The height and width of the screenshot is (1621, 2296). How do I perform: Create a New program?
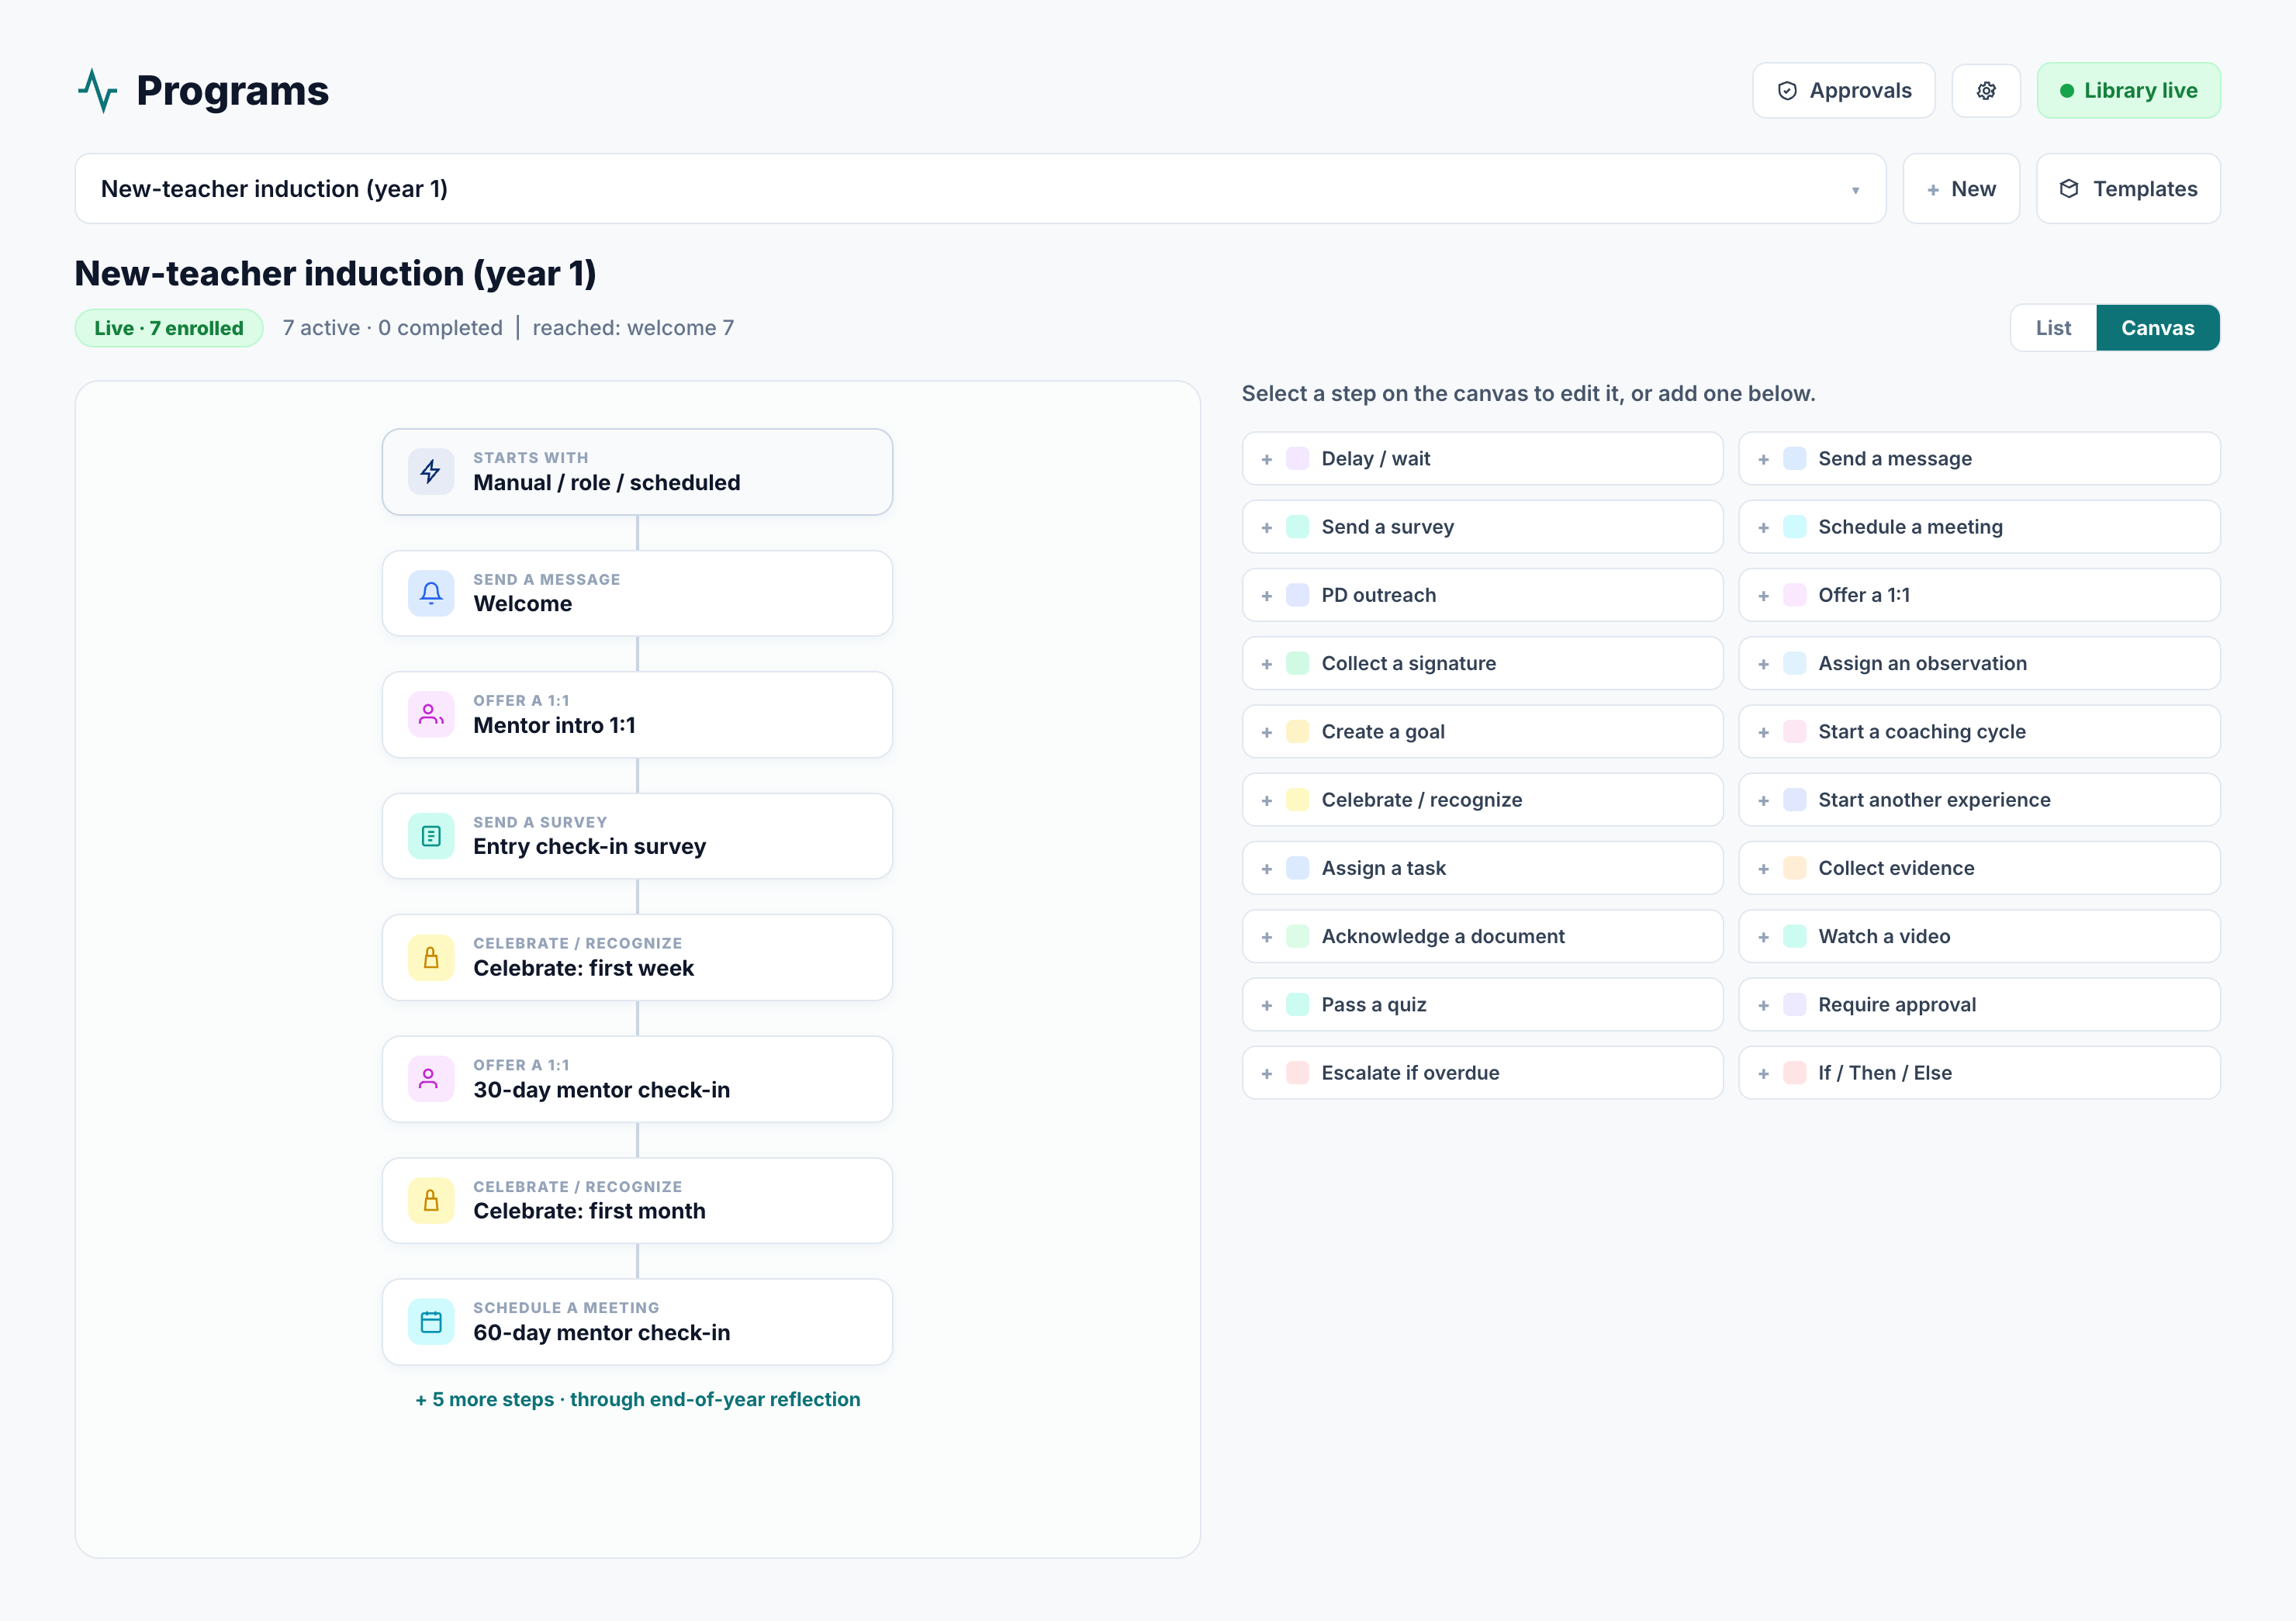click(x=1961, y=189)
